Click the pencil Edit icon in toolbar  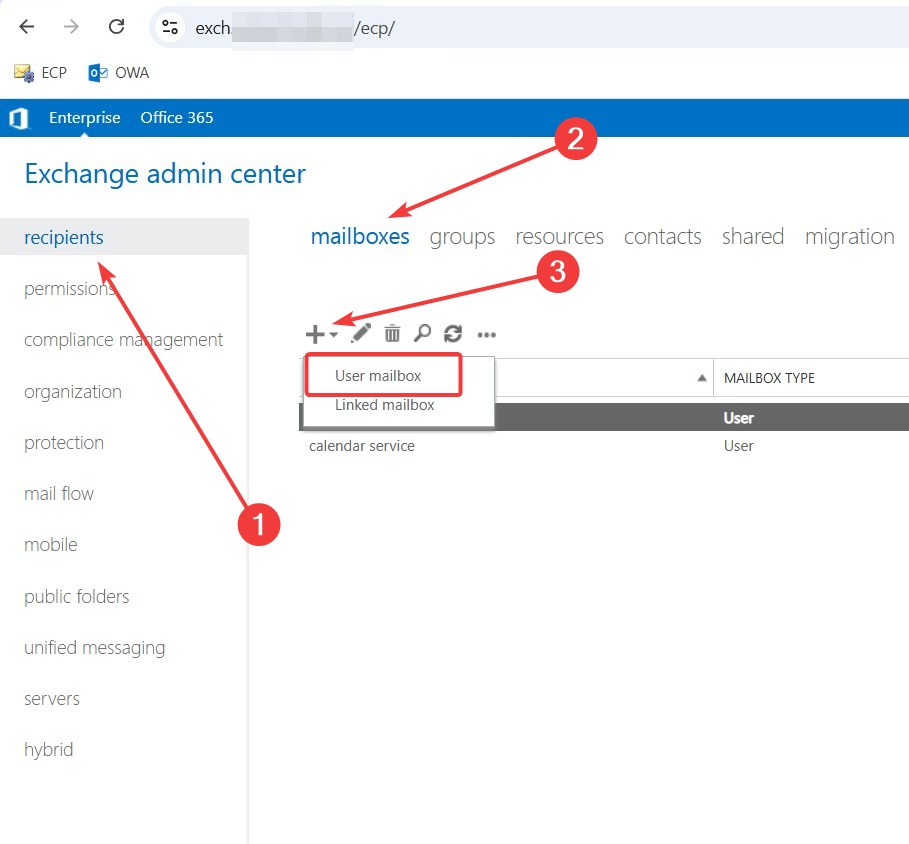click(361, 334)
